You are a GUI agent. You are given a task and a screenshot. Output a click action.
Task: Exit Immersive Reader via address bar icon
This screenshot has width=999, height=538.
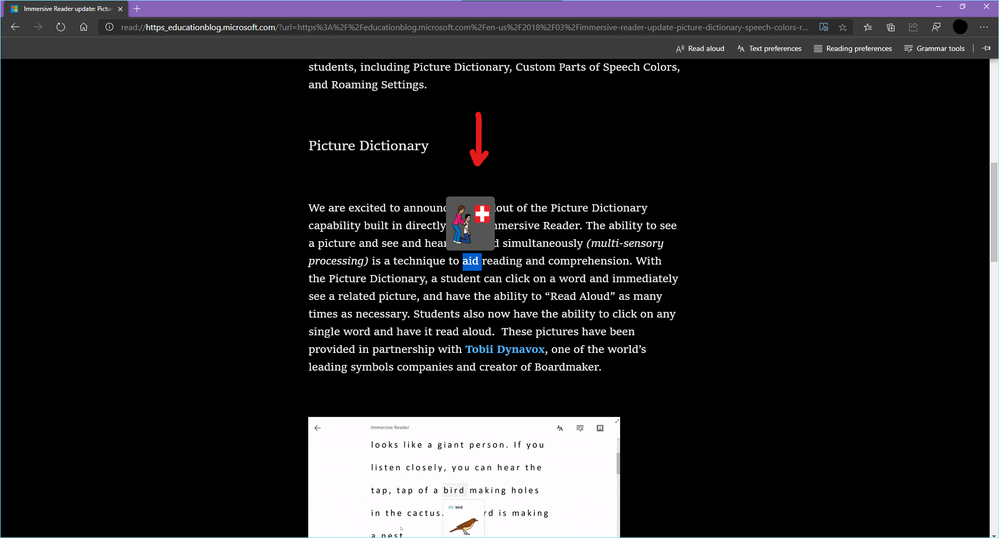pyautogui.click(x=823, y=27)
